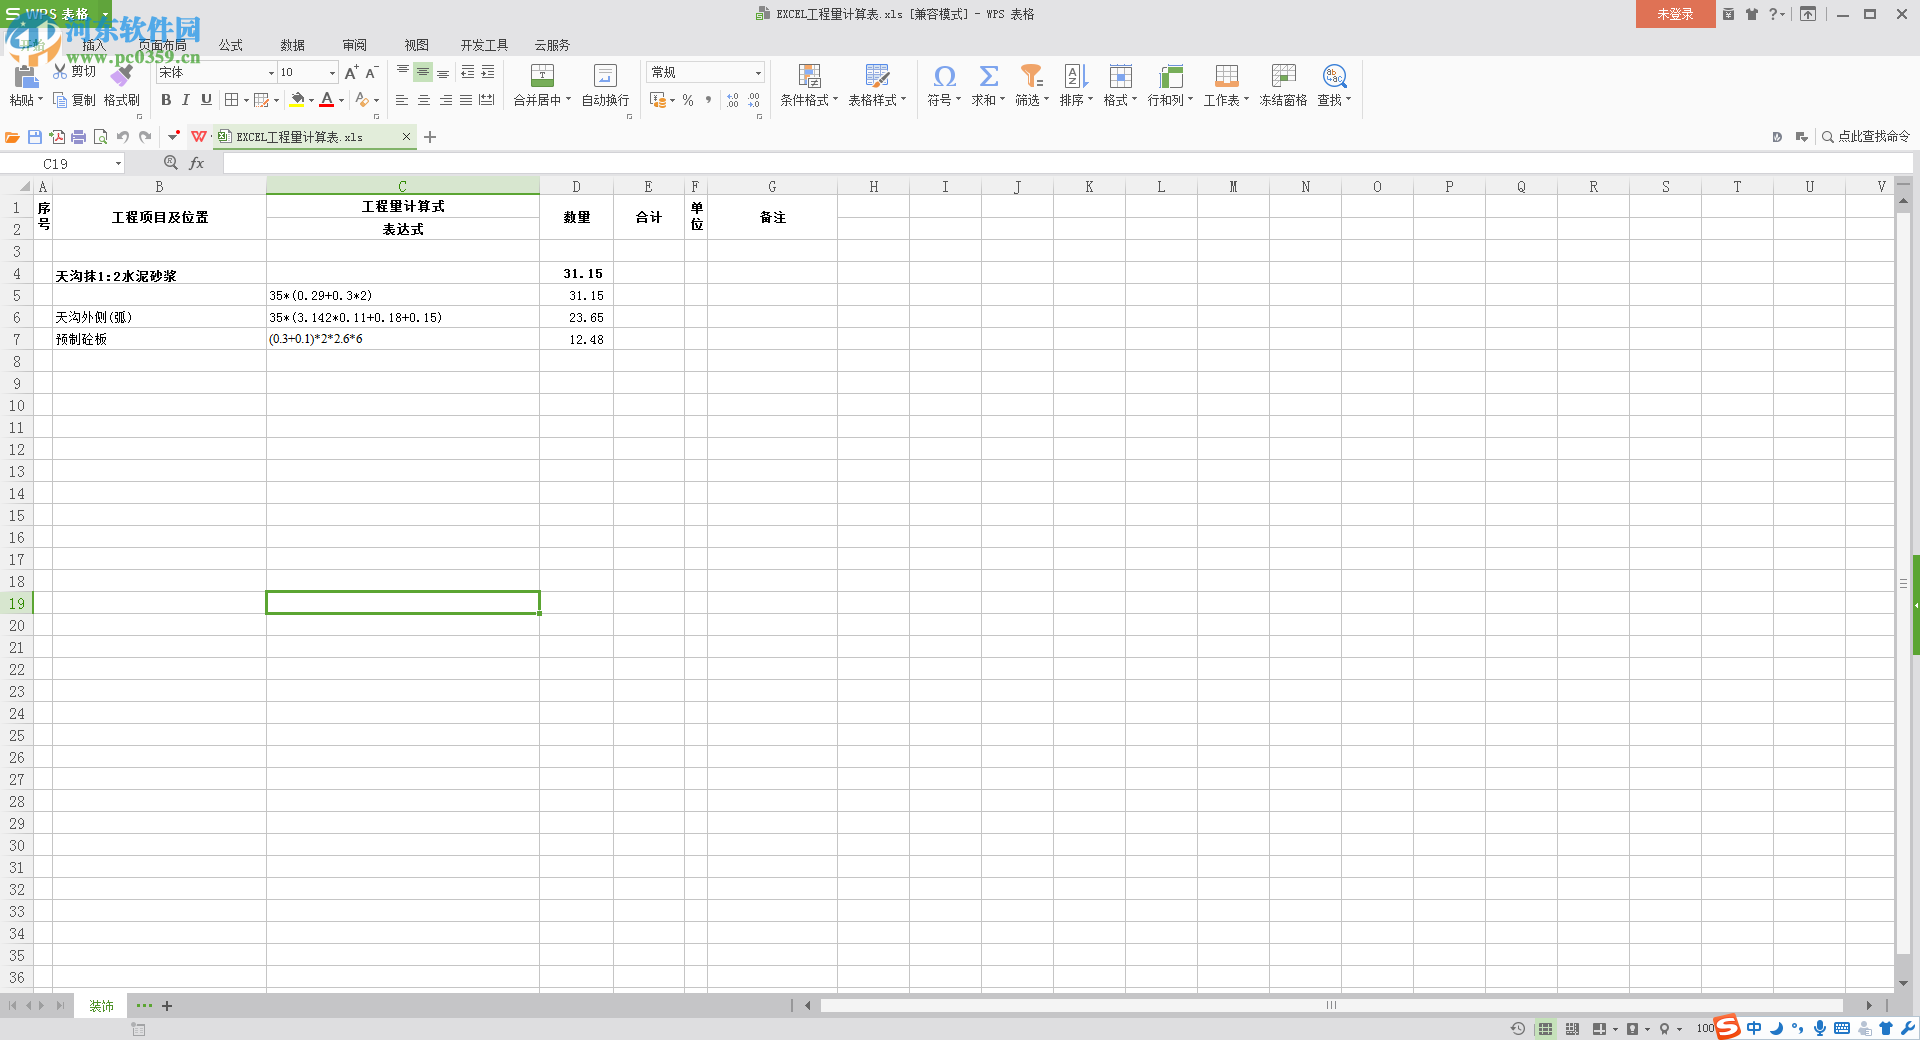This screenshot has height=1040, width=1920.
Task: Click the Sort (排序) A-Z icon
Action: [1076, 76]
